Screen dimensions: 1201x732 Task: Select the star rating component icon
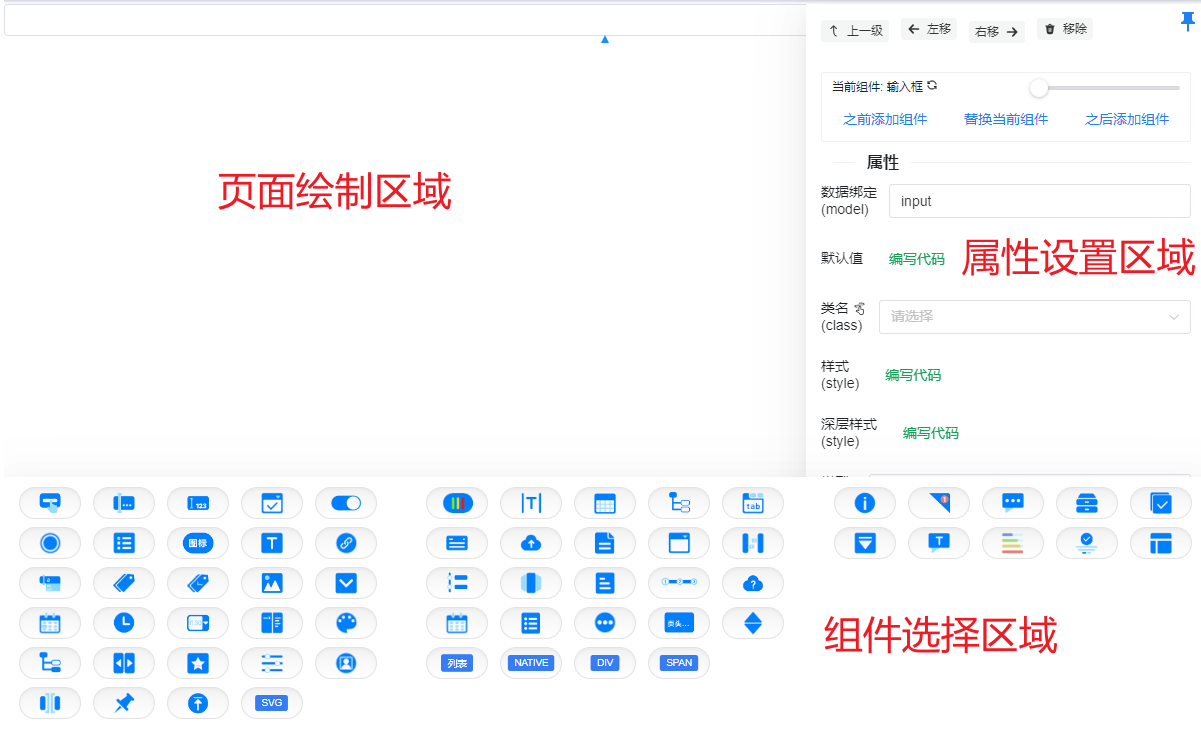click(198, 663)
